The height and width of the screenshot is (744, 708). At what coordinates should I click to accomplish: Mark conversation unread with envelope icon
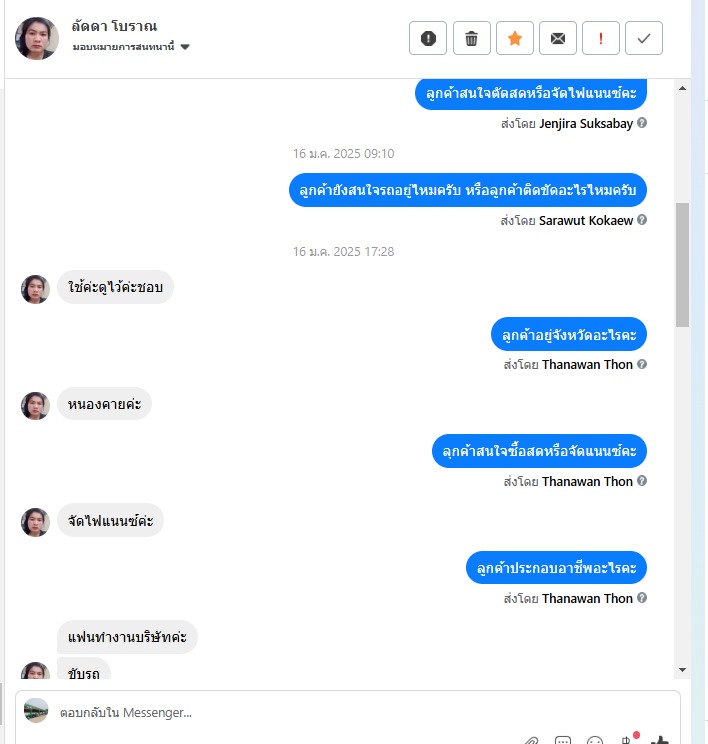pos(558,38)
